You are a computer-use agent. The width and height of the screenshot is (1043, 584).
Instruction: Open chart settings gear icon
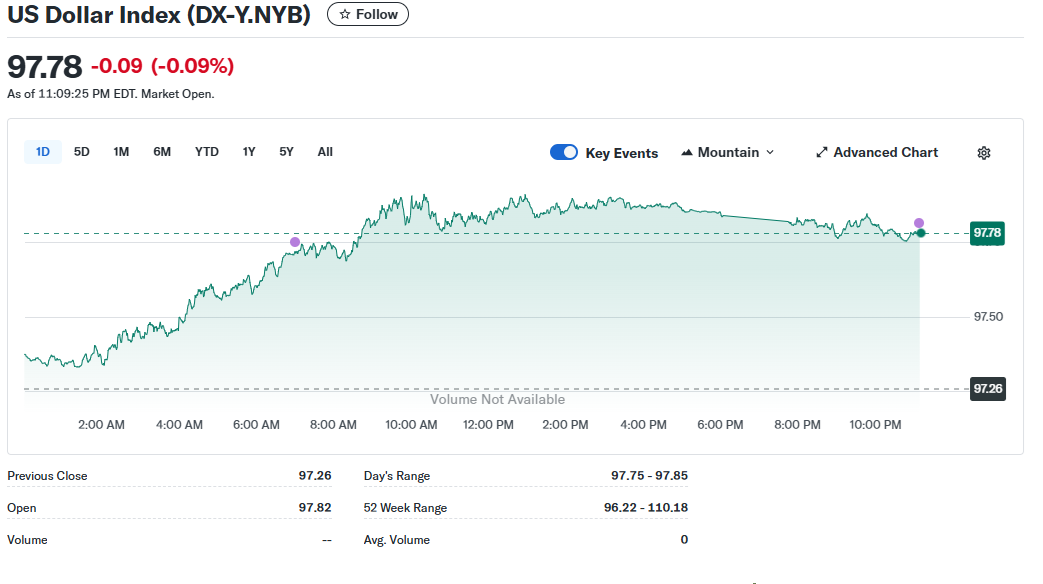click(983, 153)
